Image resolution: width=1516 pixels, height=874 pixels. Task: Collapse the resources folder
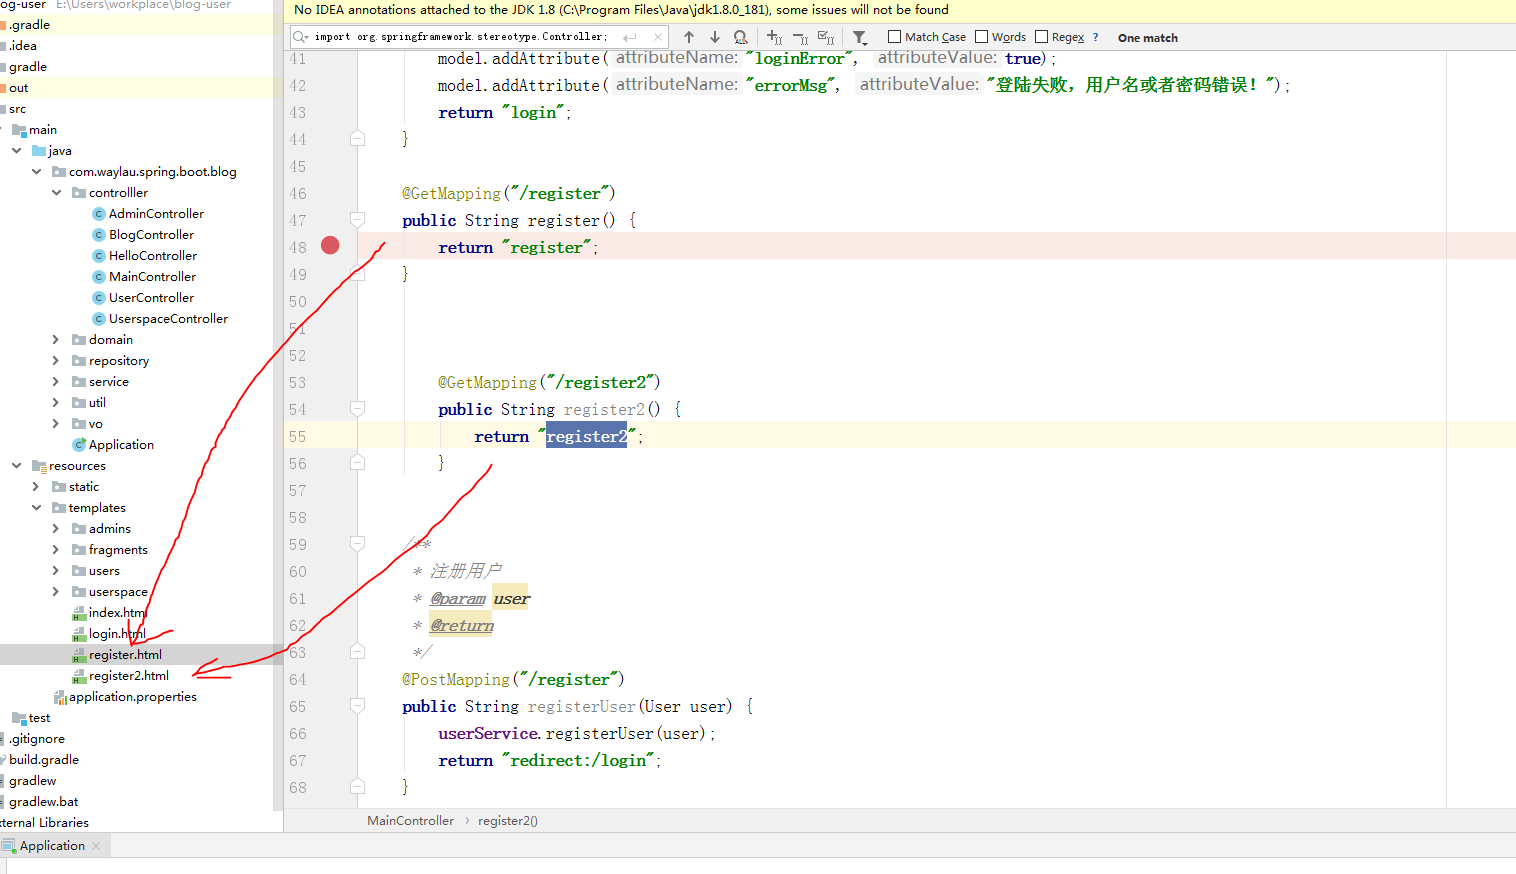coord(17,466)
